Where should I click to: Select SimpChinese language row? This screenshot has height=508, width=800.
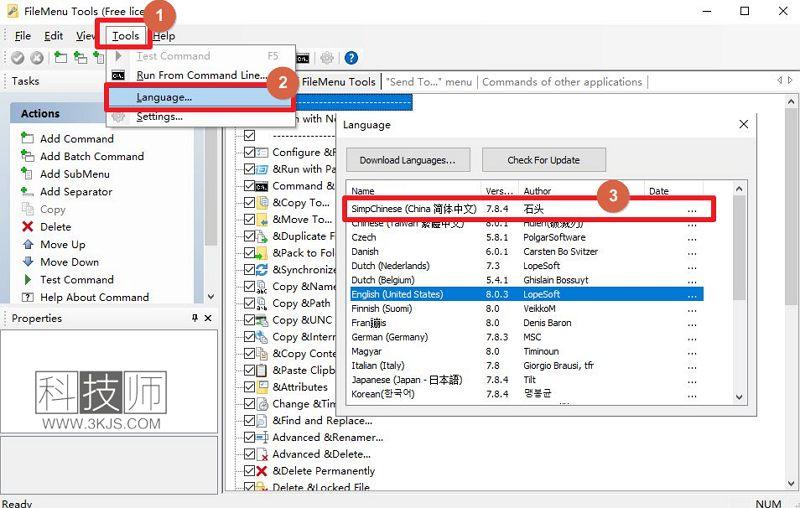click(527, 209)
